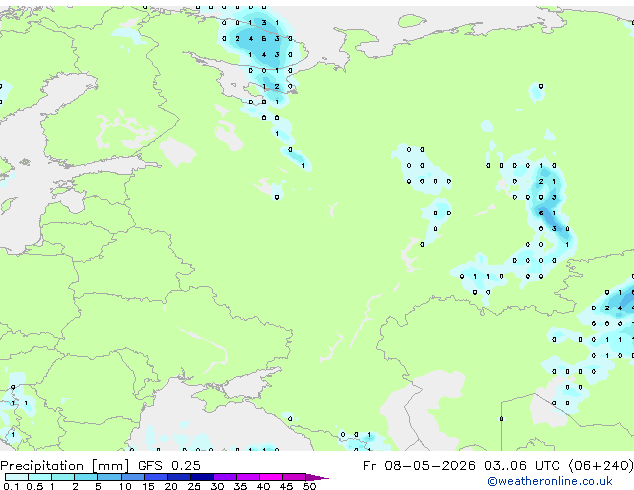Click the 40–45 mm legend color swatch
The height and width of the screenshot is (490, 634).
click(271, 477)
